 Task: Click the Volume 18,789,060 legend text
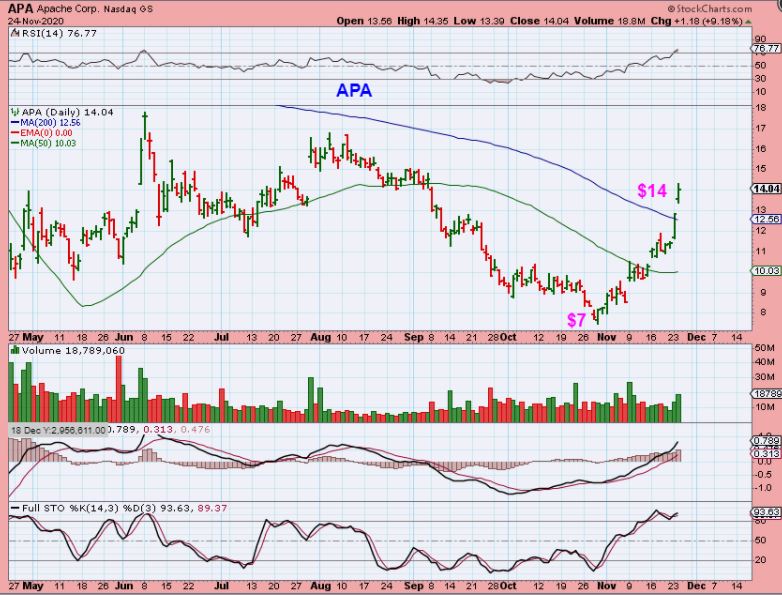pos(73,350)
